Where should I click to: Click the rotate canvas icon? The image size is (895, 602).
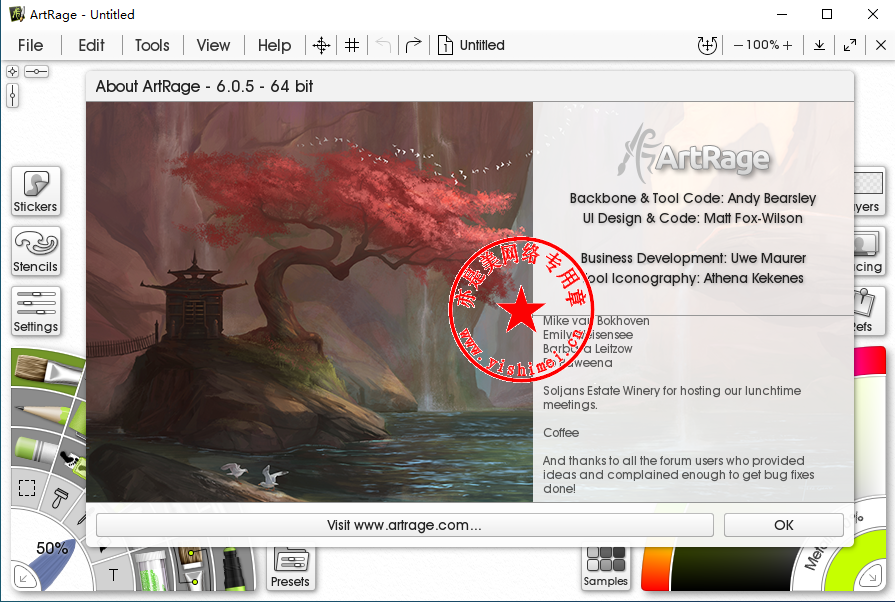point(707,45)
